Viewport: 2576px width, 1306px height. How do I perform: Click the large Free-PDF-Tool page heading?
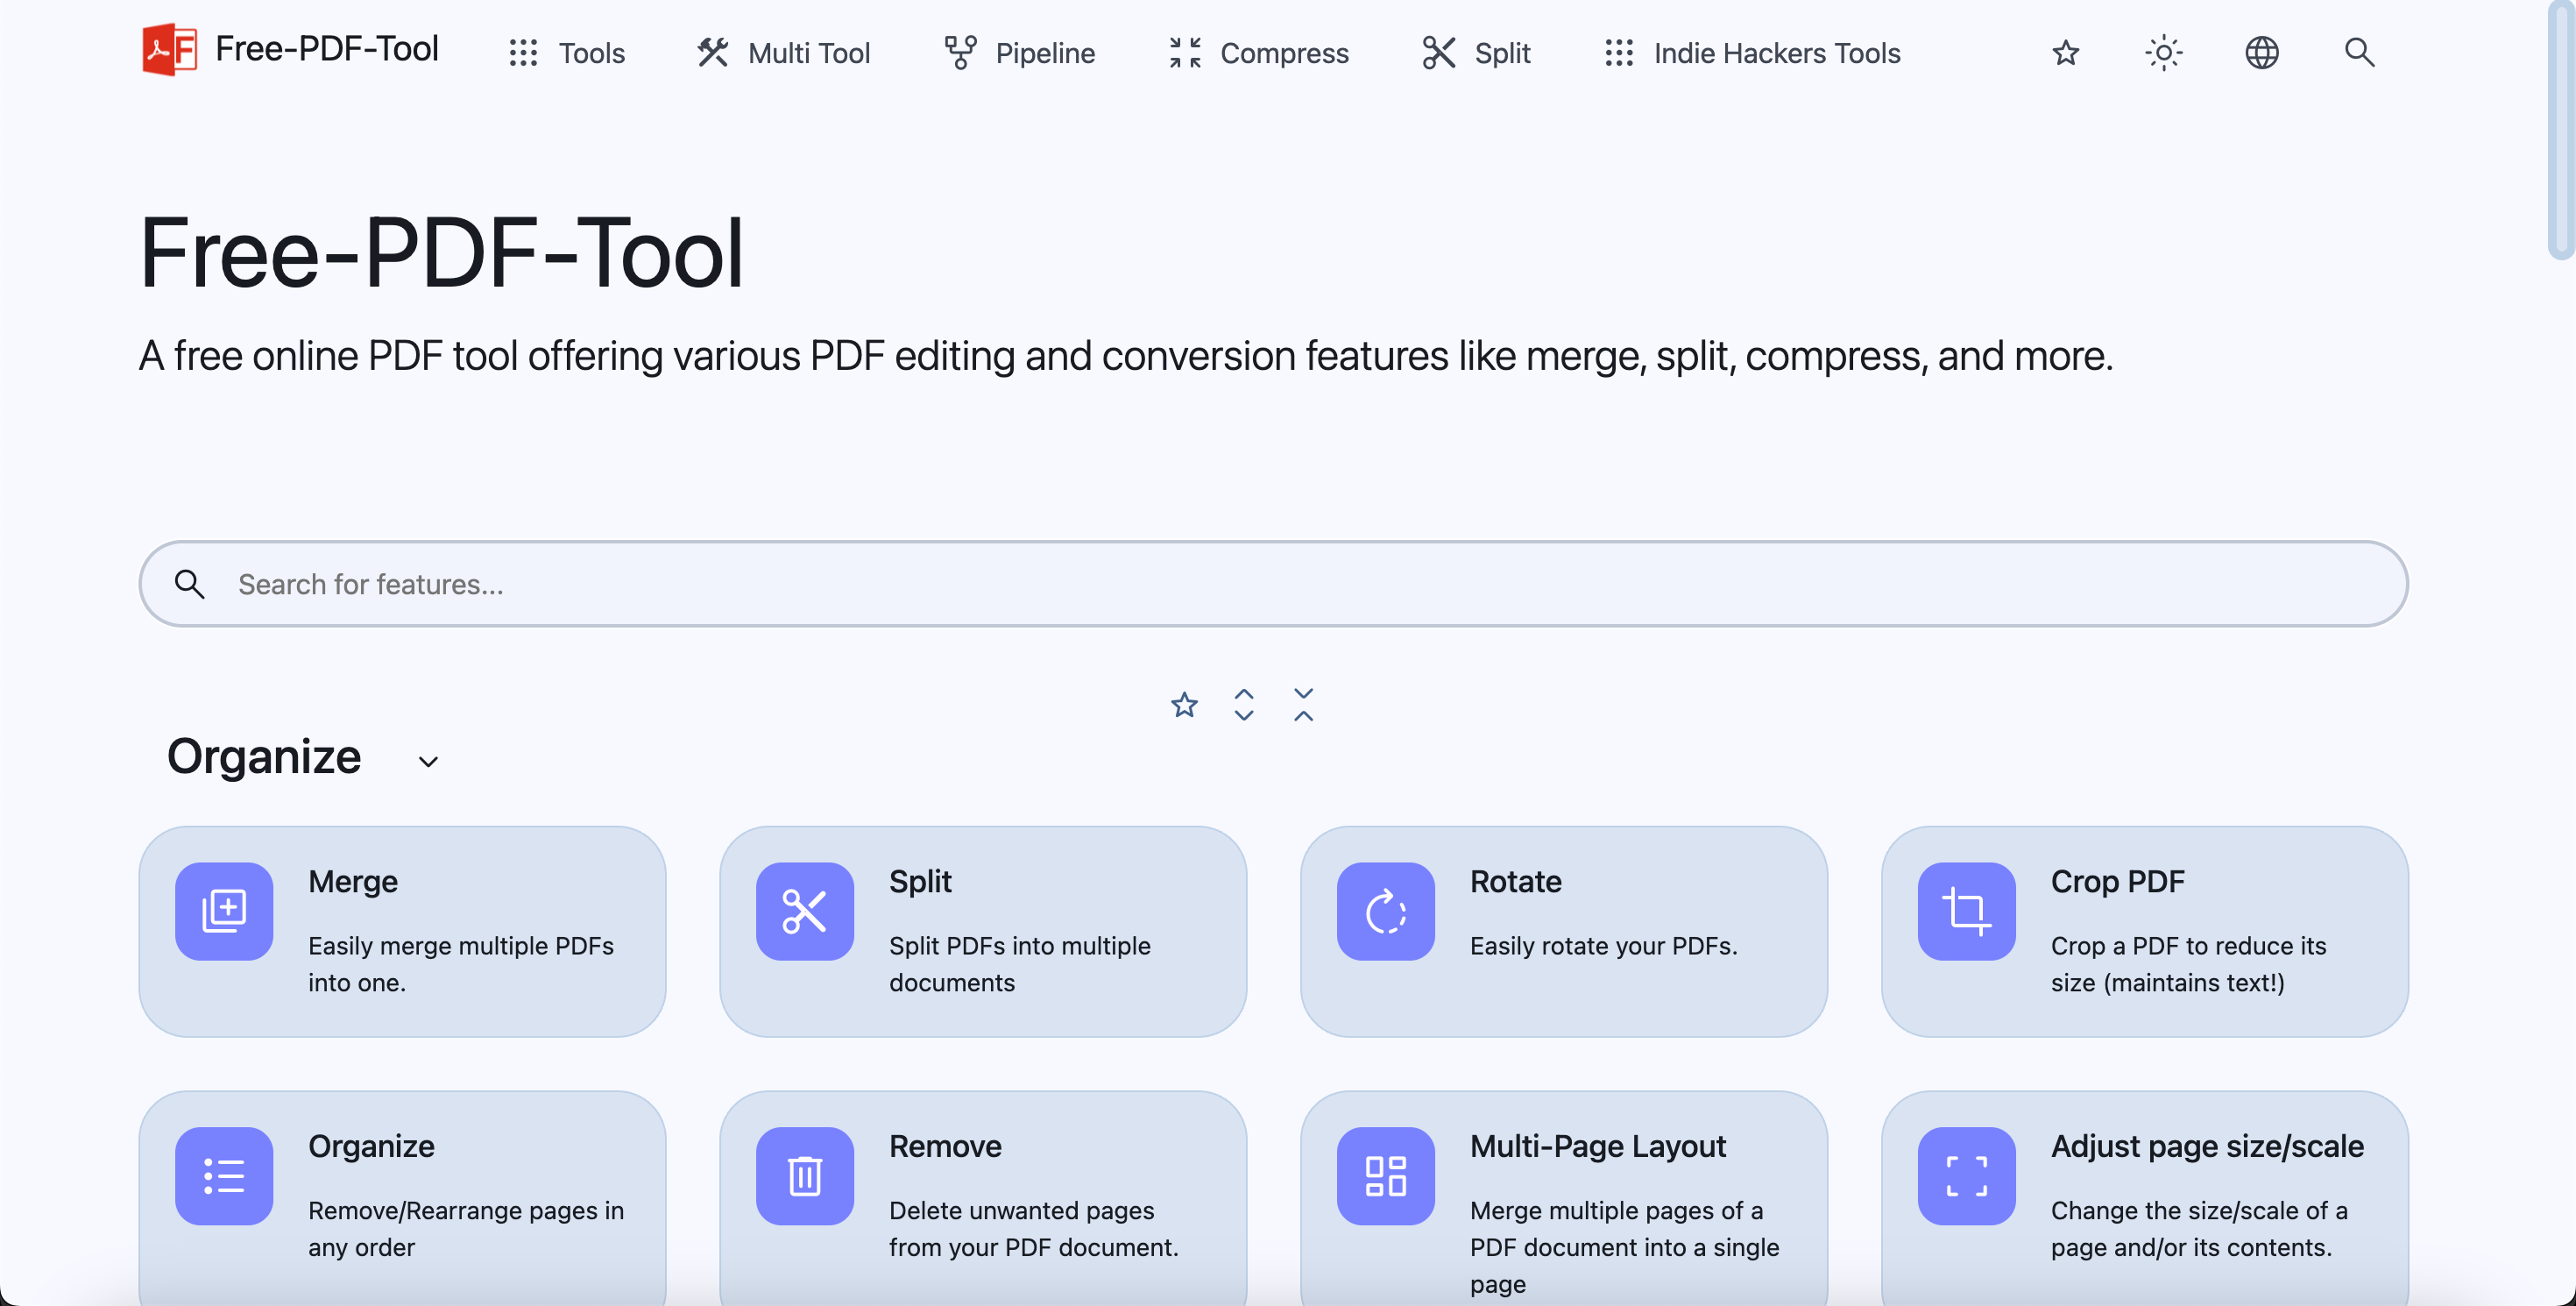tap(441, 253)
